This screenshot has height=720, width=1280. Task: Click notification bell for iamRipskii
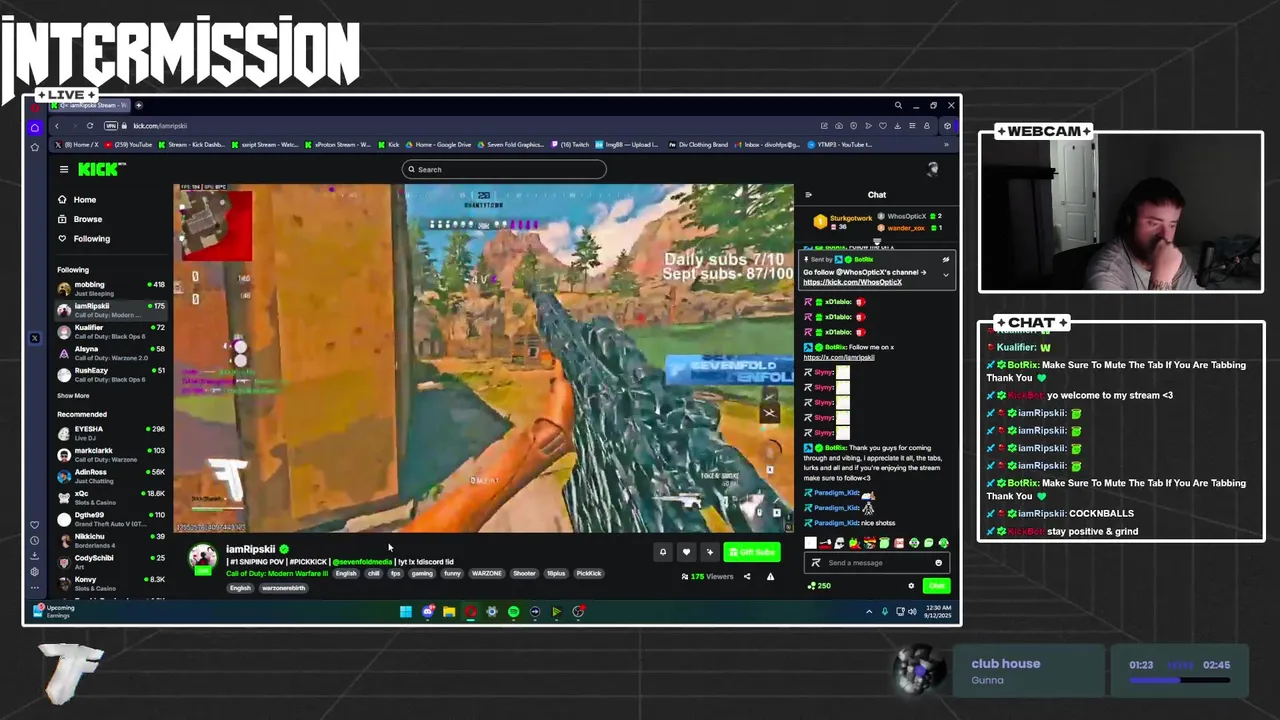[662, 551]
